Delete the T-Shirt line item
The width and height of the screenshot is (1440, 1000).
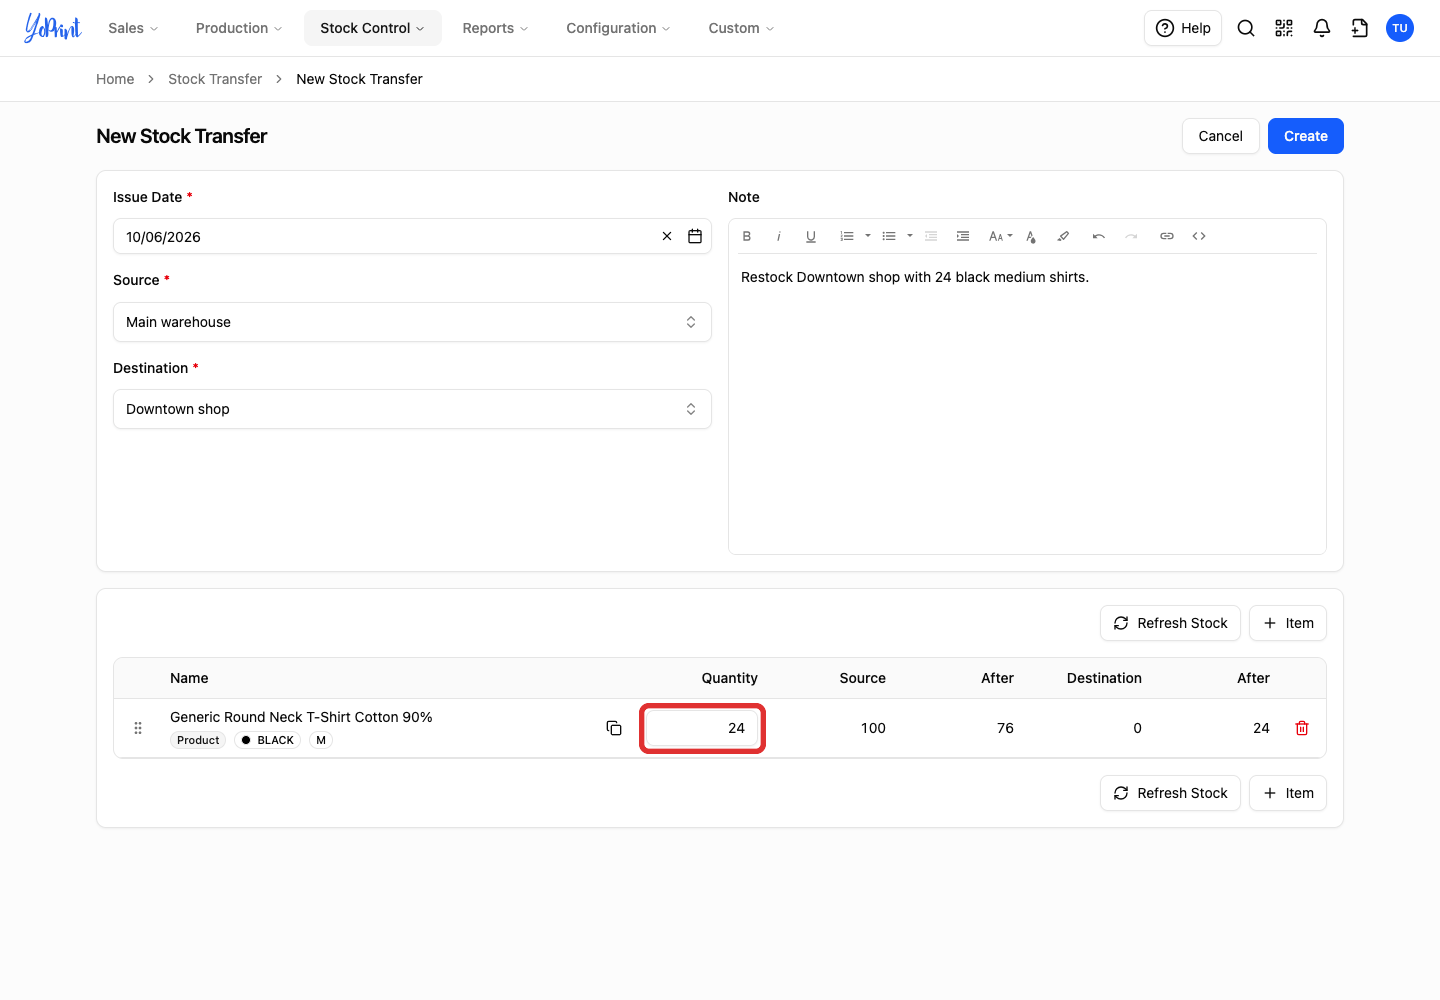pyautogui.click(x=1302, y=728)
